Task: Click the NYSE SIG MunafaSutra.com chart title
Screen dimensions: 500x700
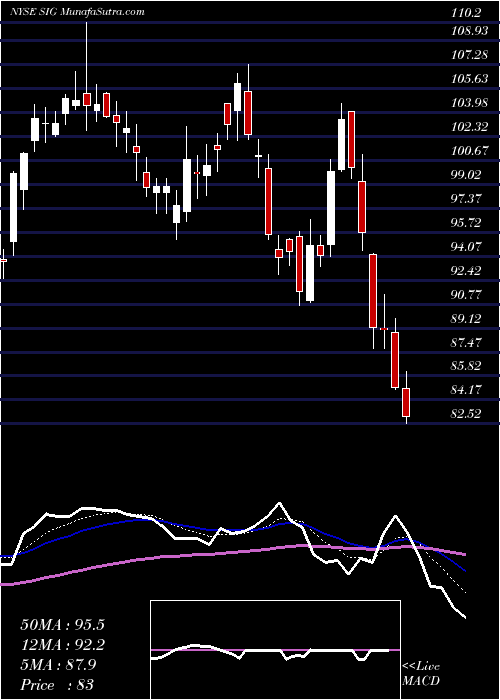Action: tap(77, 12)
